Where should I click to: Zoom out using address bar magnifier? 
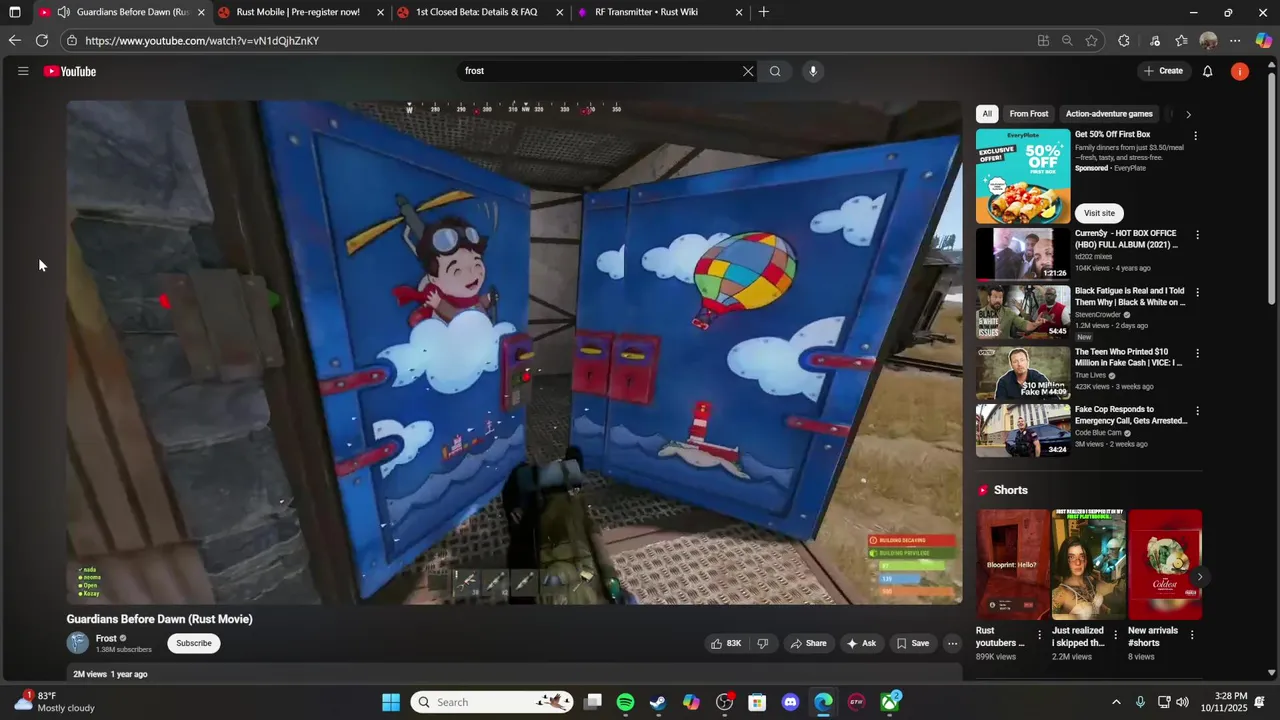[x=1067, y=40]
